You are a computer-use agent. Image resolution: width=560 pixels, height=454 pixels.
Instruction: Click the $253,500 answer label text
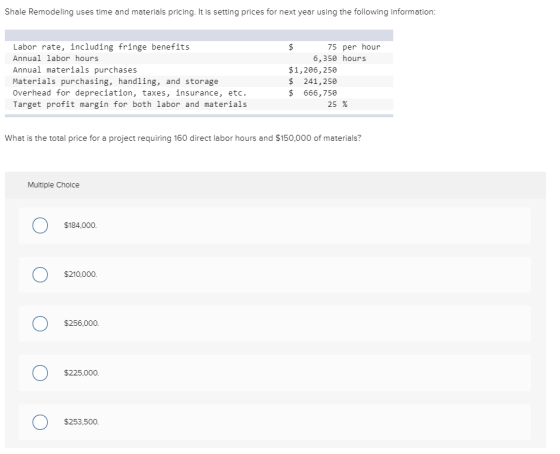(x=81, y=422)
